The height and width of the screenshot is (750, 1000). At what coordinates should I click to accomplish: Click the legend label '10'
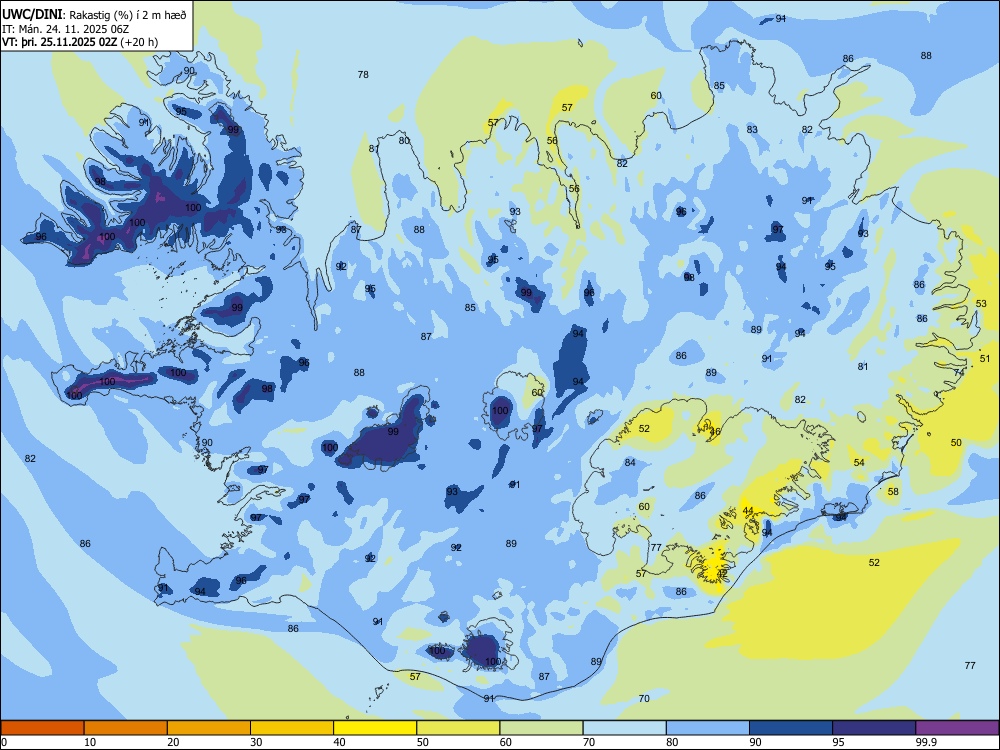click(x=90, y=742)
